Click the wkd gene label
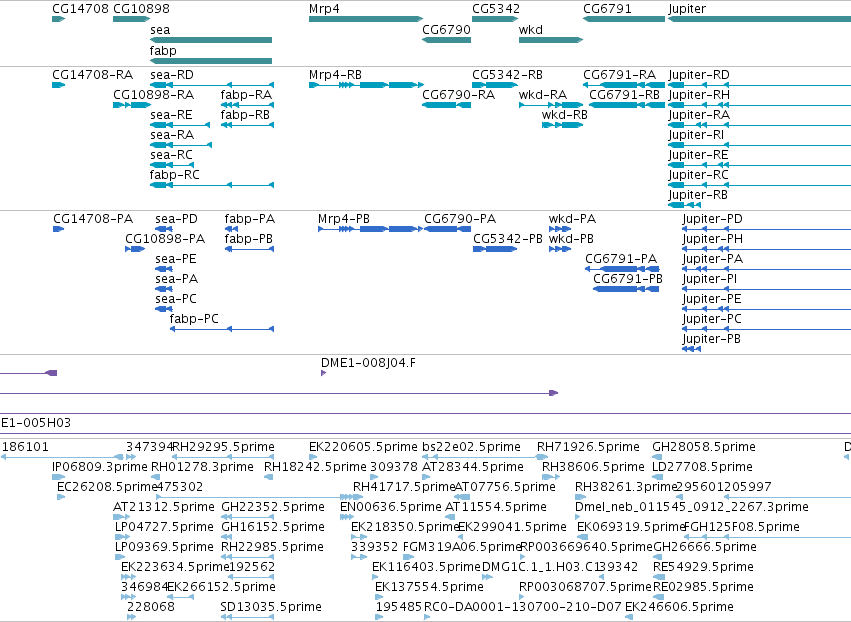851x622 pixels. 530,30
